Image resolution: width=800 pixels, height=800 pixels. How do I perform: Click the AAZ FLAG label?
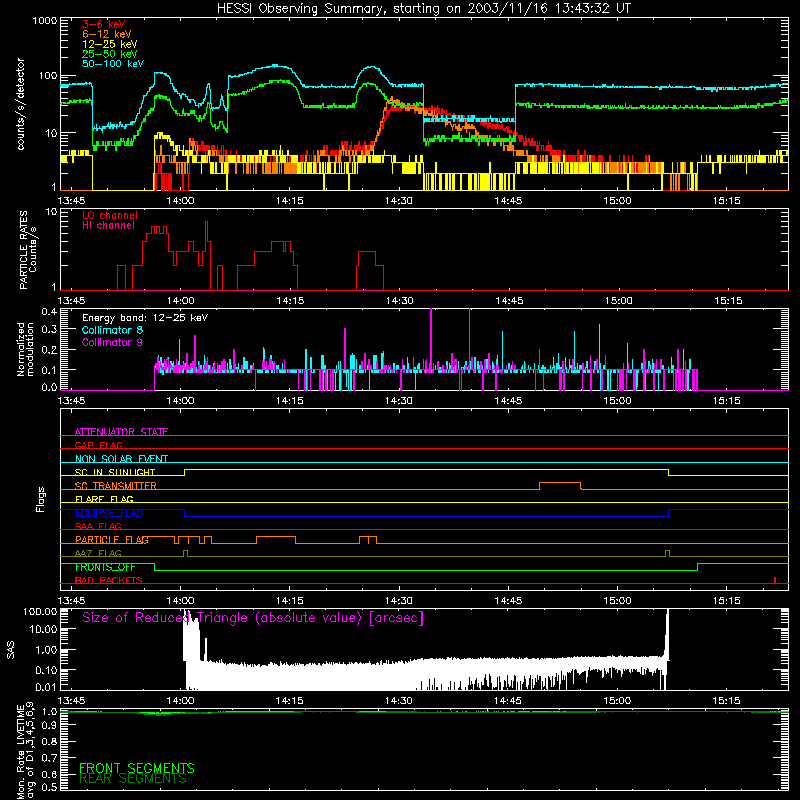click(x=98, y=553)
